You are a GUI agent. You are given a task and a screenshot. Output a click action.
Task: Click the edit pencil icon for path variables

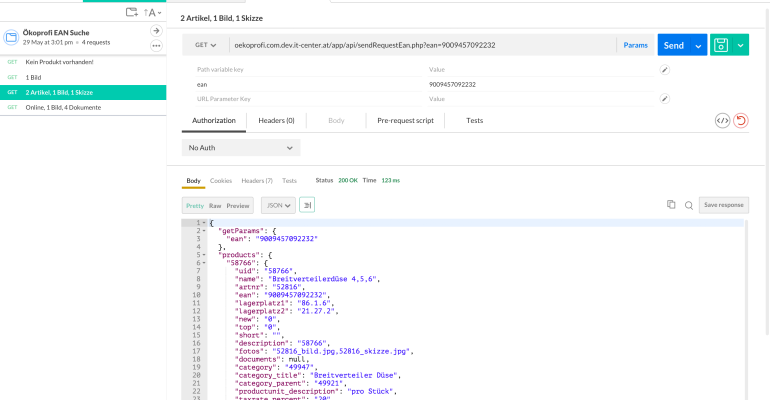click(x=664, y=70)
